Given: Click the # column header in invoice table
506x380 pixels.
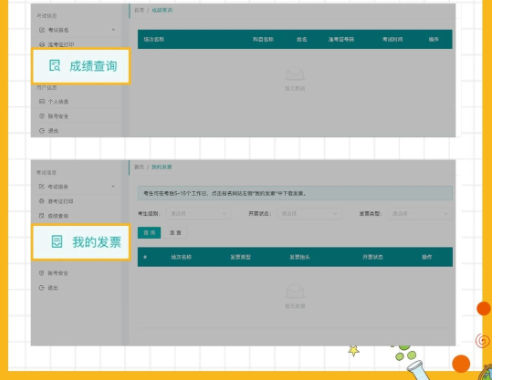Looking at the screenshot, I should click(x=145, y=257).
